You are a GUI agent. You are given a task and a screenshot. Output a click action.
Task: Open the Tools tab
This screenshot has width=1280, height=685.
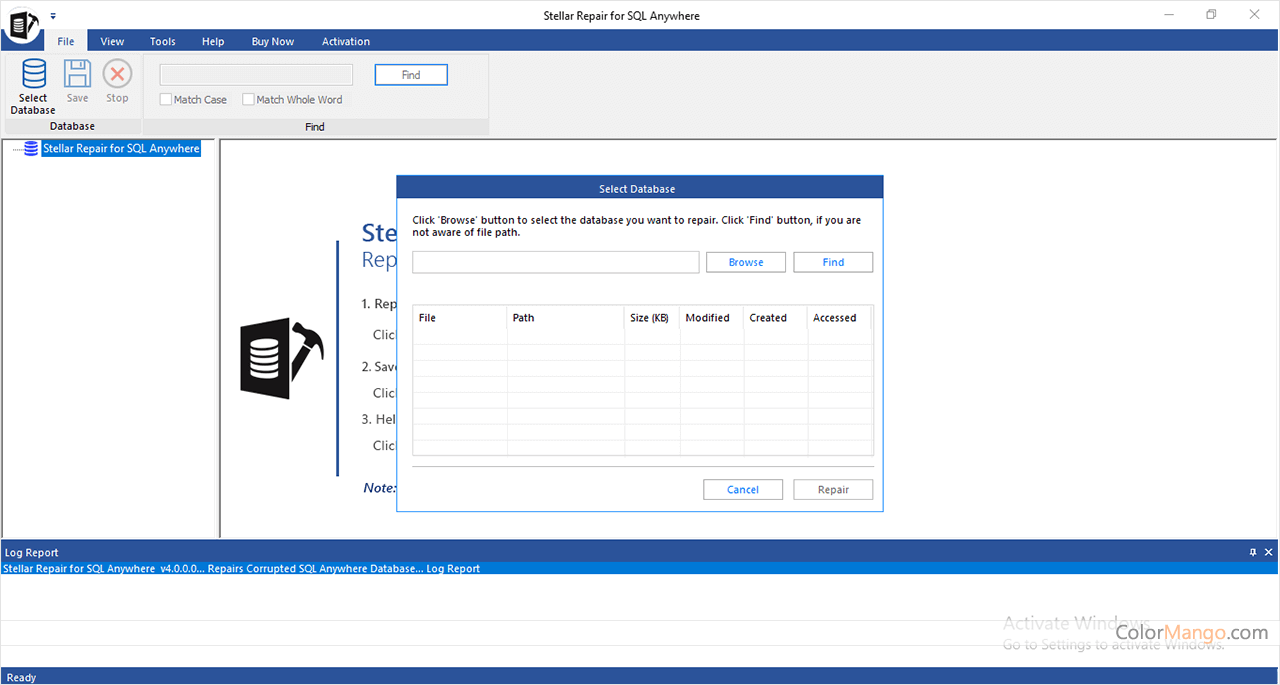pyautogui.click(x=163, y=41)
